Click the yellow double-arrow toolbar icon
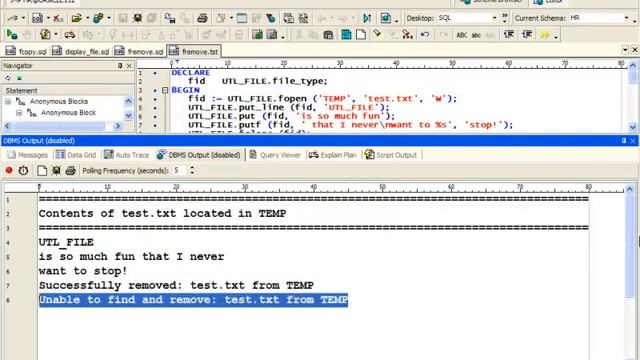Screen dimensions: 640x360 [544, 35]
